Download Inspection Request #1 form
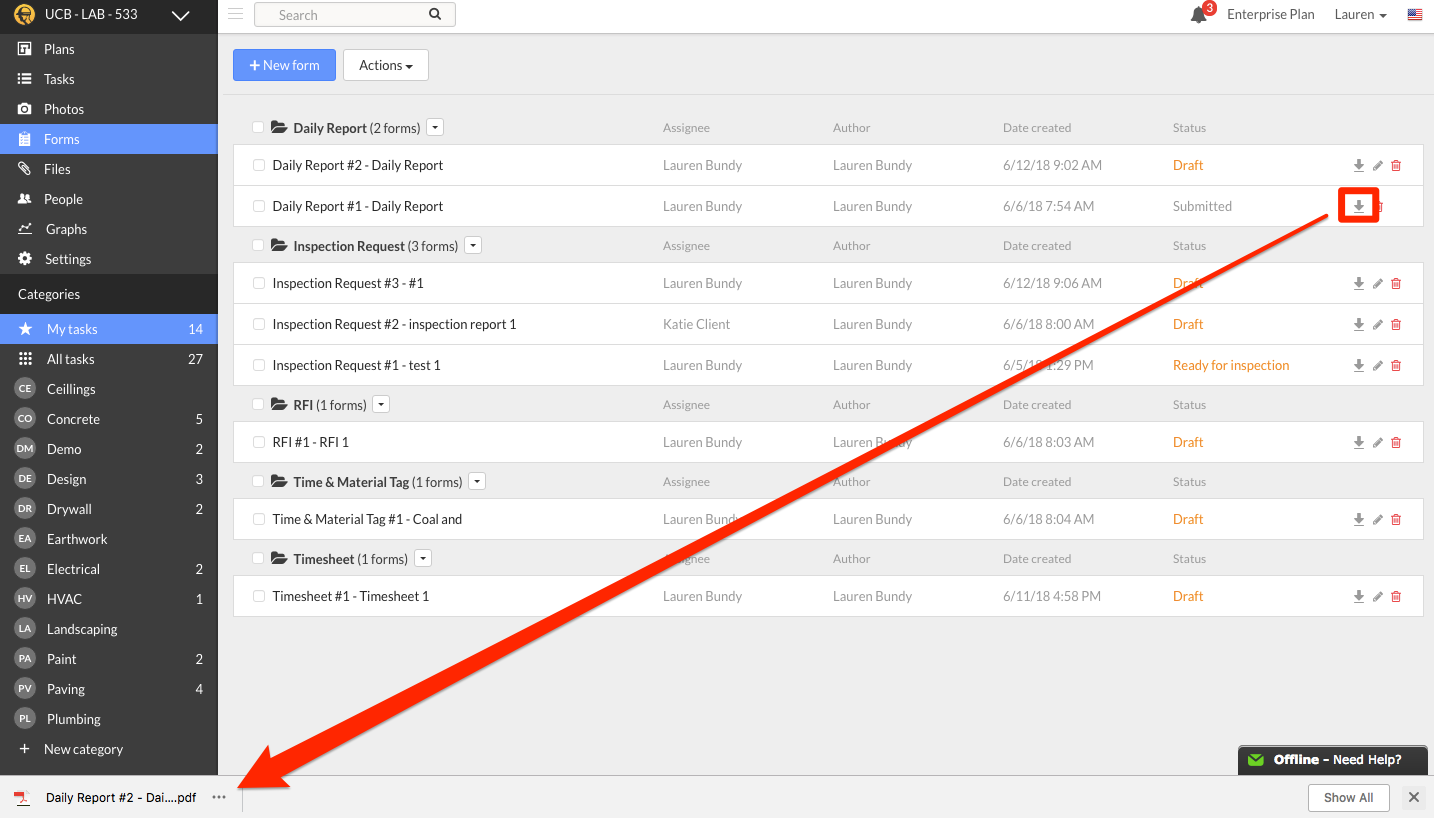This screenshot has height=818, width=1434. coord(1359,366)
